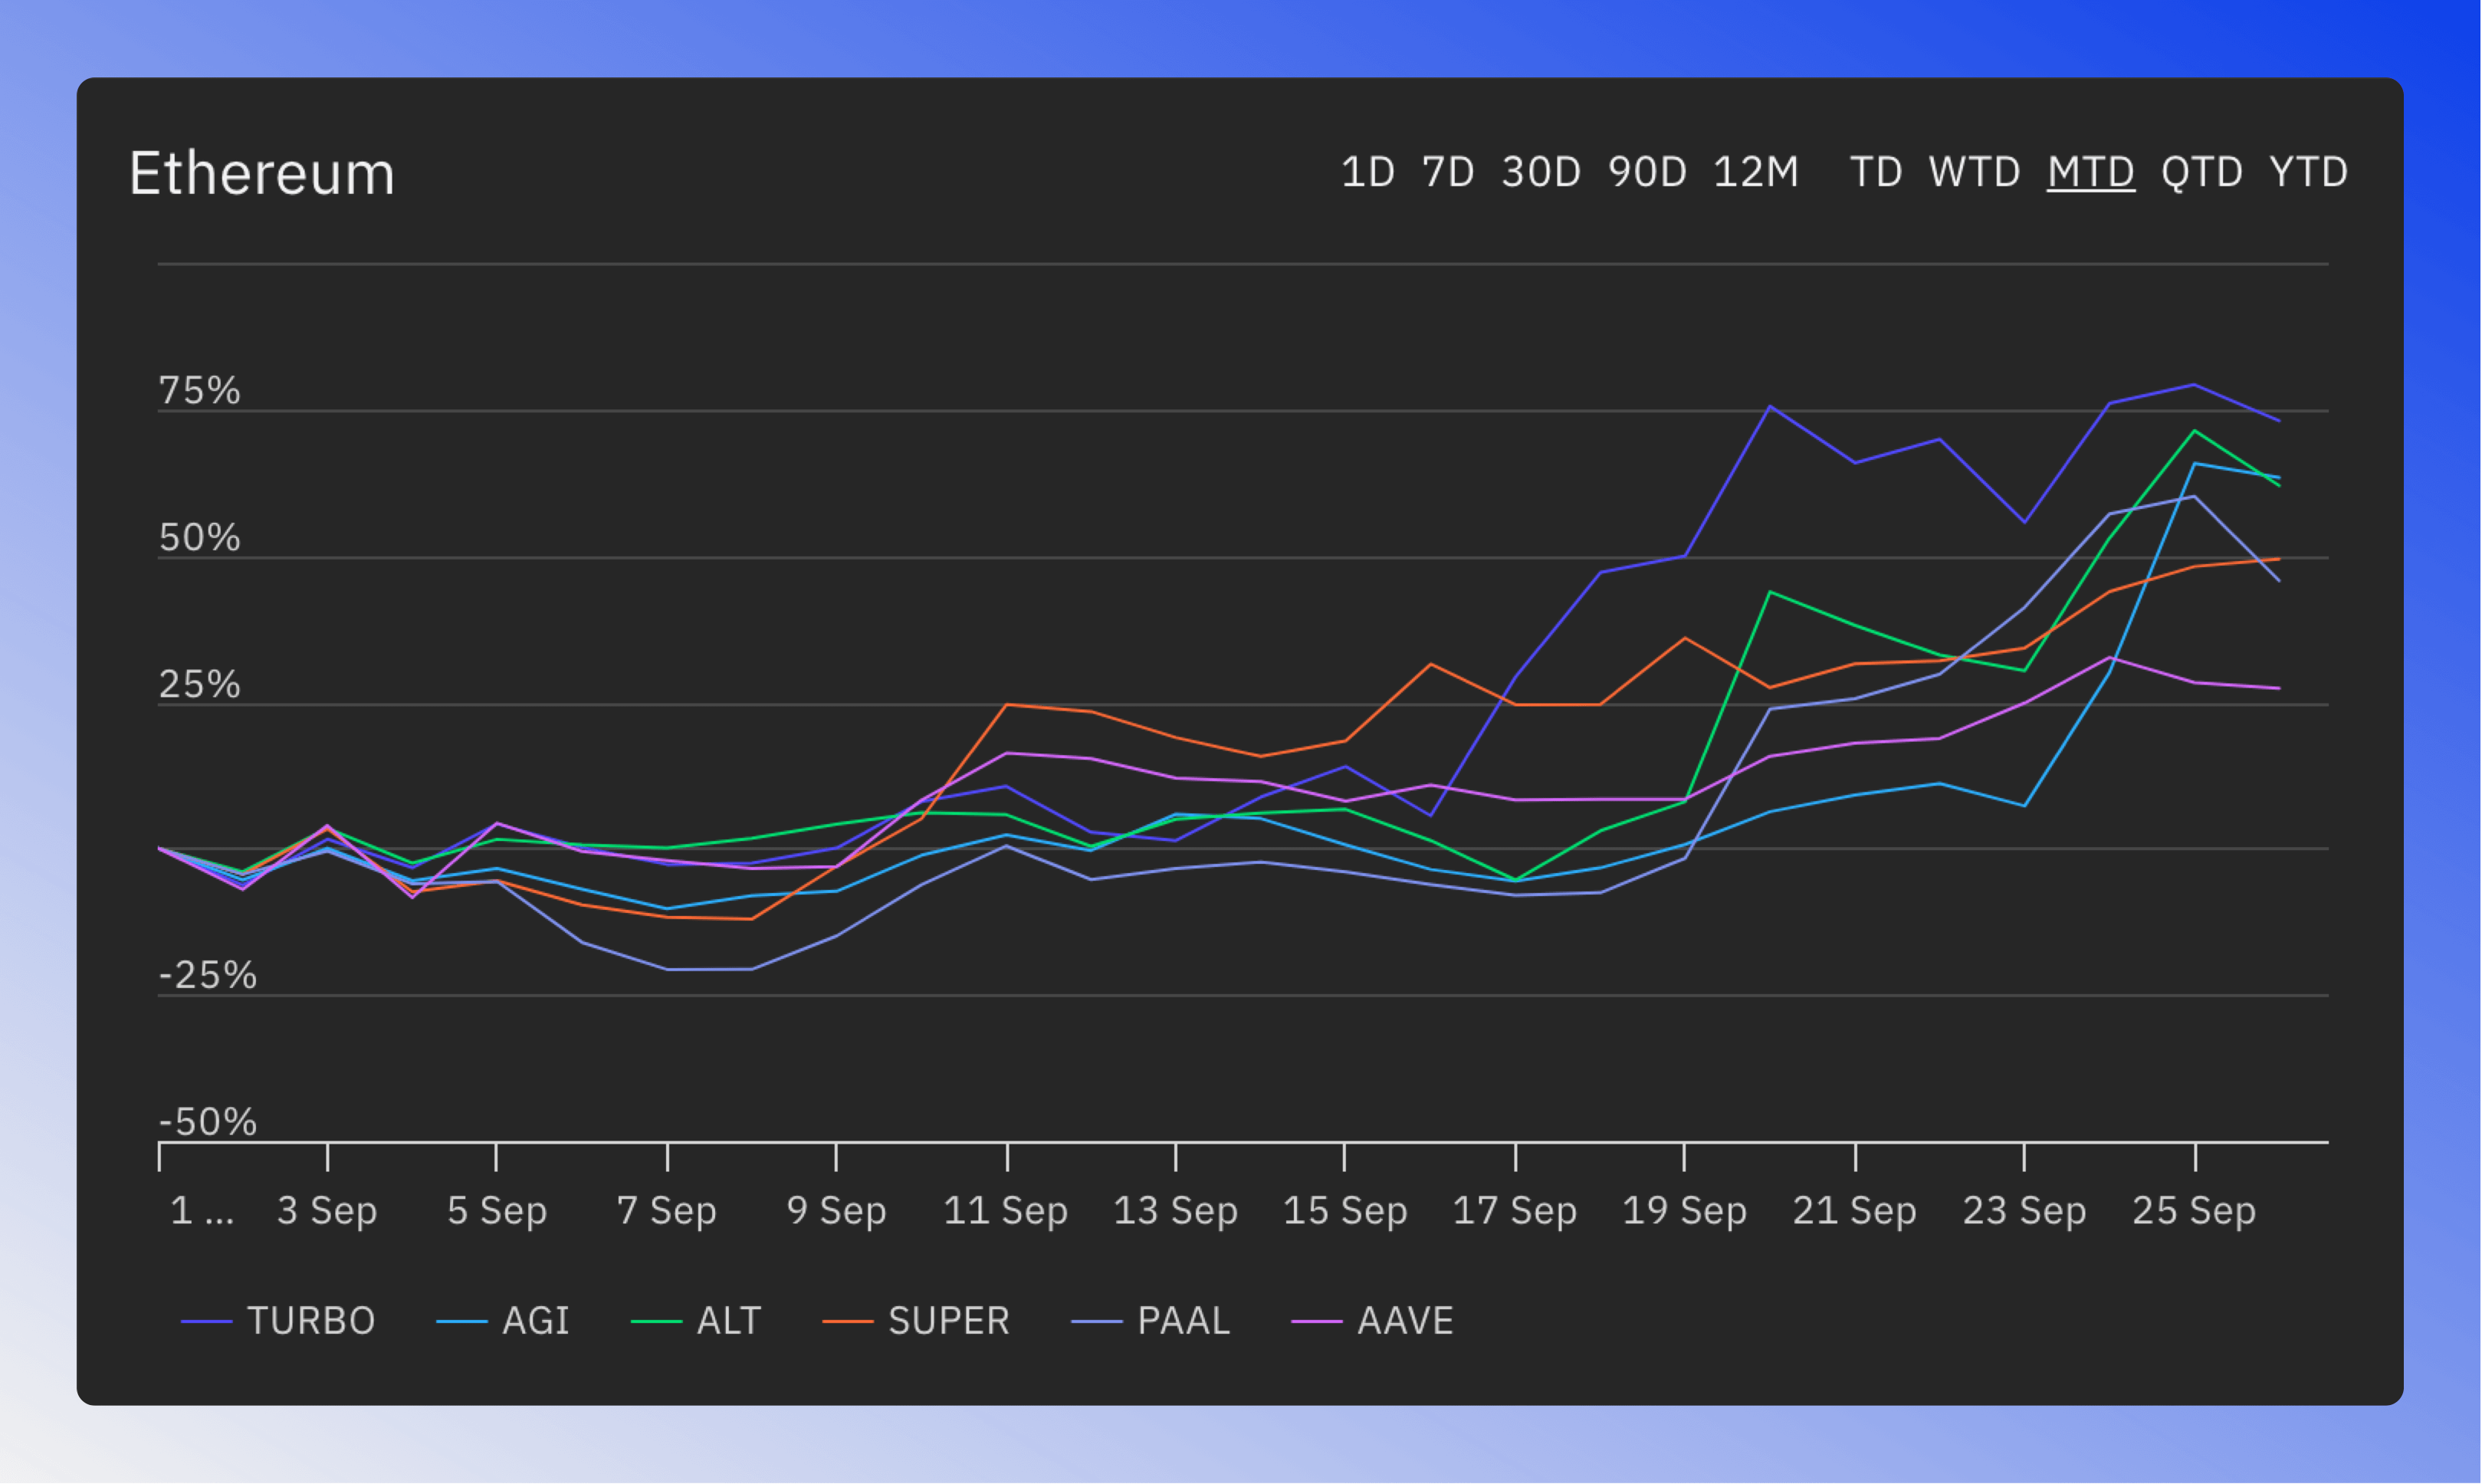Image resolution: width=2482 pixels, height=1484 pixels.
Task: Click the underlined MTD period
Action: [x=2090, y=172]
